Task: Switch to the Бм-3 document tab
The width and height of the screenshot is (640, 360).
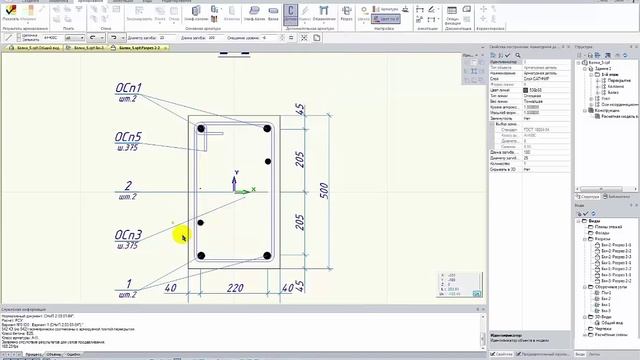Action: point(86,48)
